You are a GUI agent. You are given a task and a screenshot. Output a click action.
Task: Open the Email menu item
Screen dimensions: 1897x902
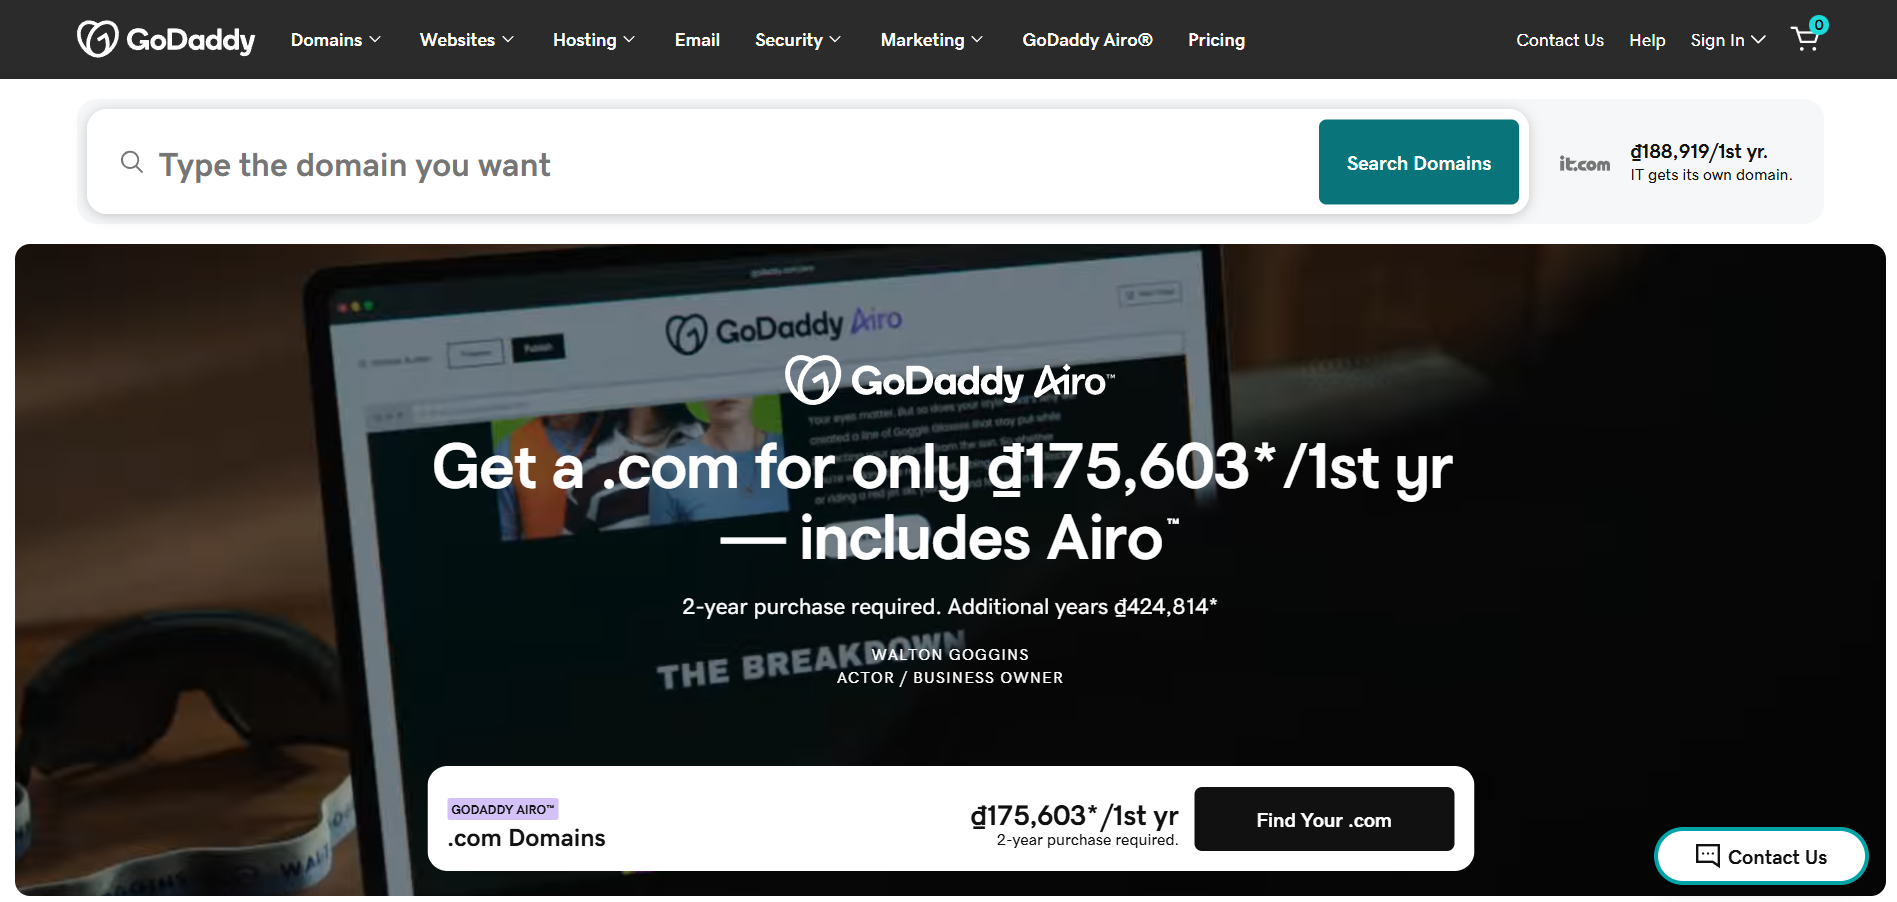click(697, 40)
